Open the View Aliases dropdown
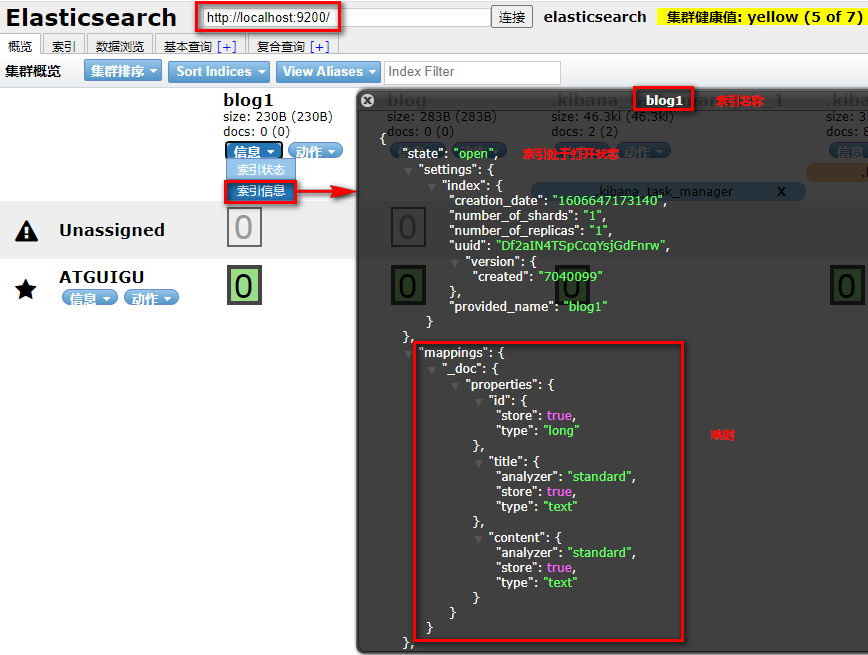 point(328,71)
